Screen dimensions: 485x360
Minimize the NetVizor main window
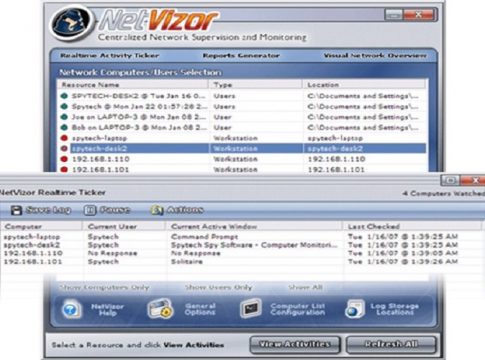394,15
